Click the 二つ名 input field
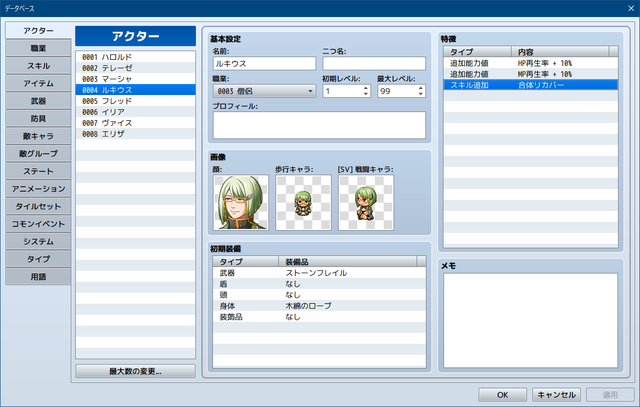 [x=374, y=64]
